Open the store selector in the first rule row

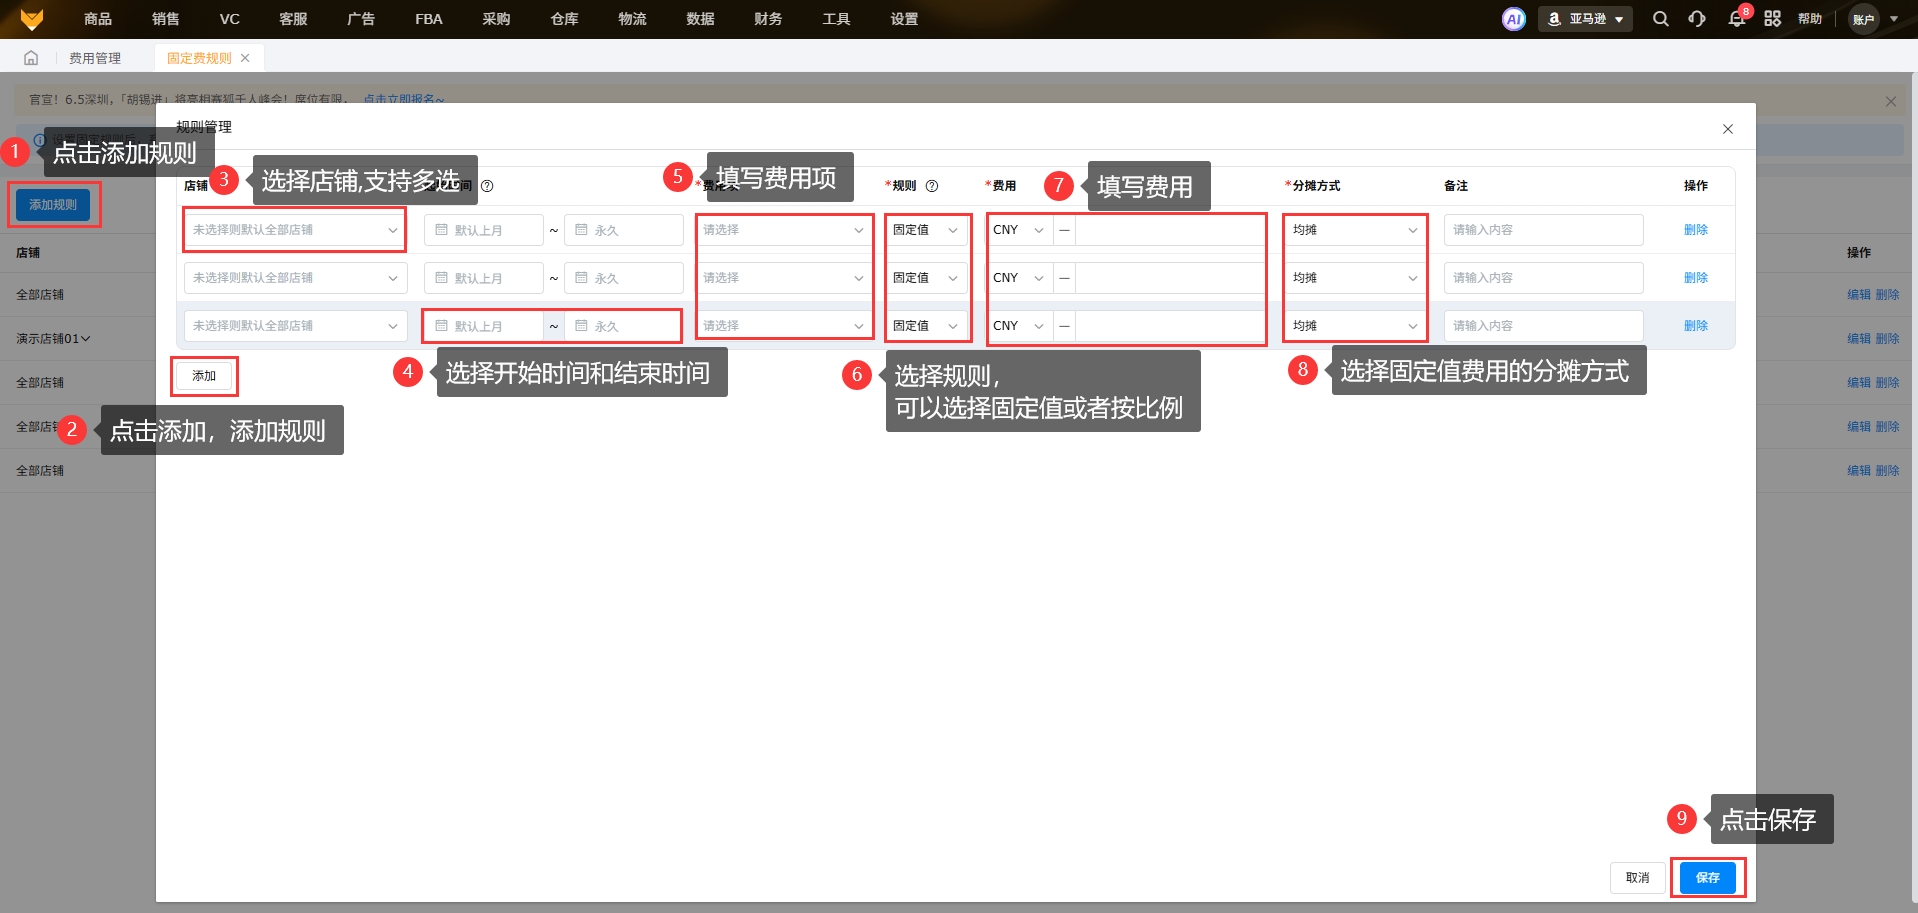(x=295, y=230)
